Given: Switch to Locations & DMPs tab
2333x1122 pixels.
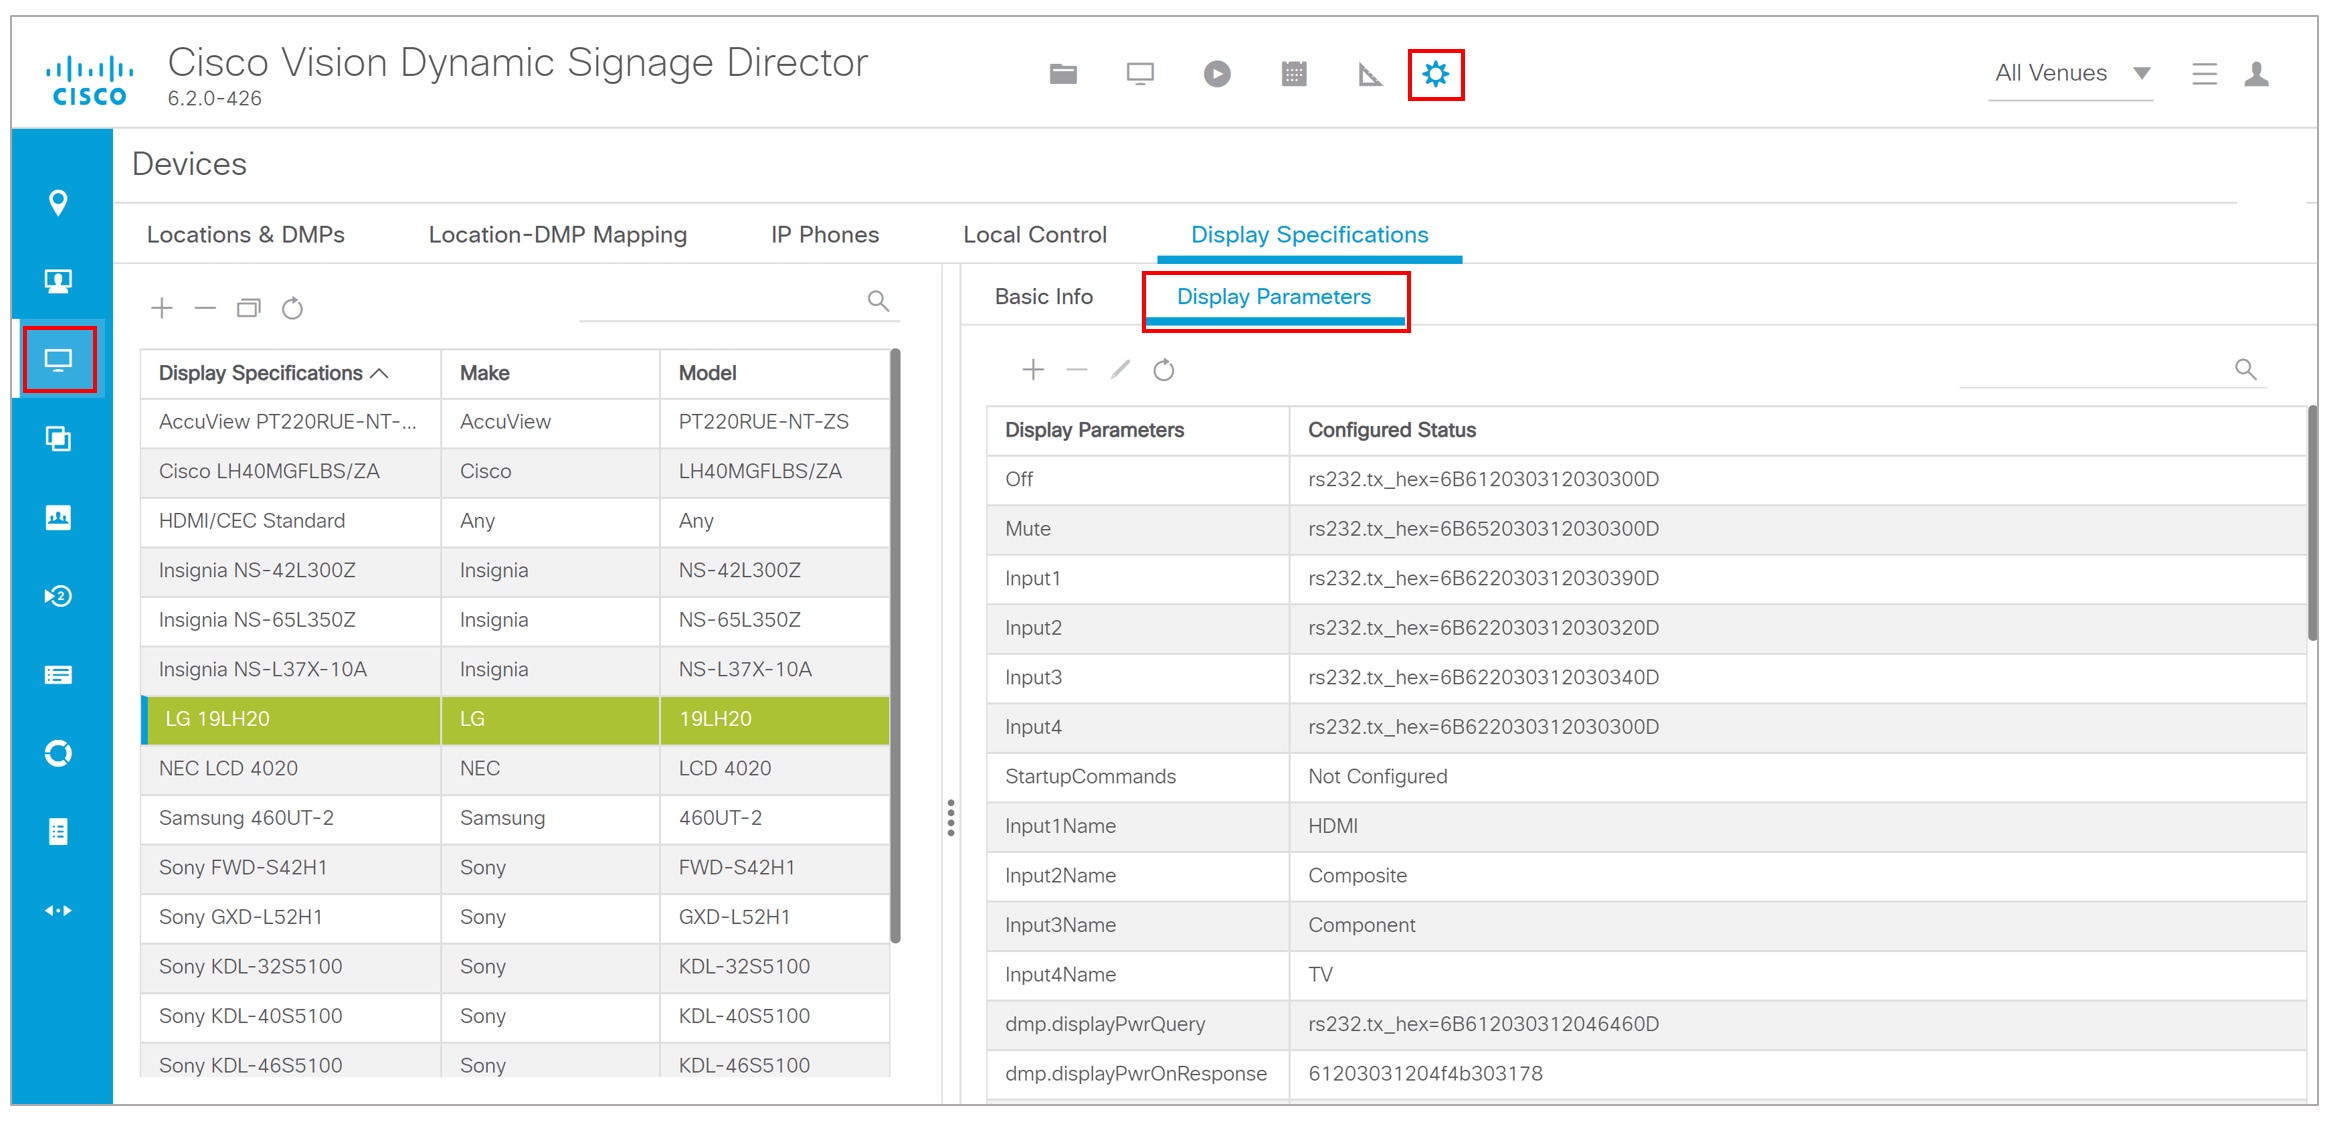Looking at the screenshot, I should pyautogui.click(x=246, y=235).
